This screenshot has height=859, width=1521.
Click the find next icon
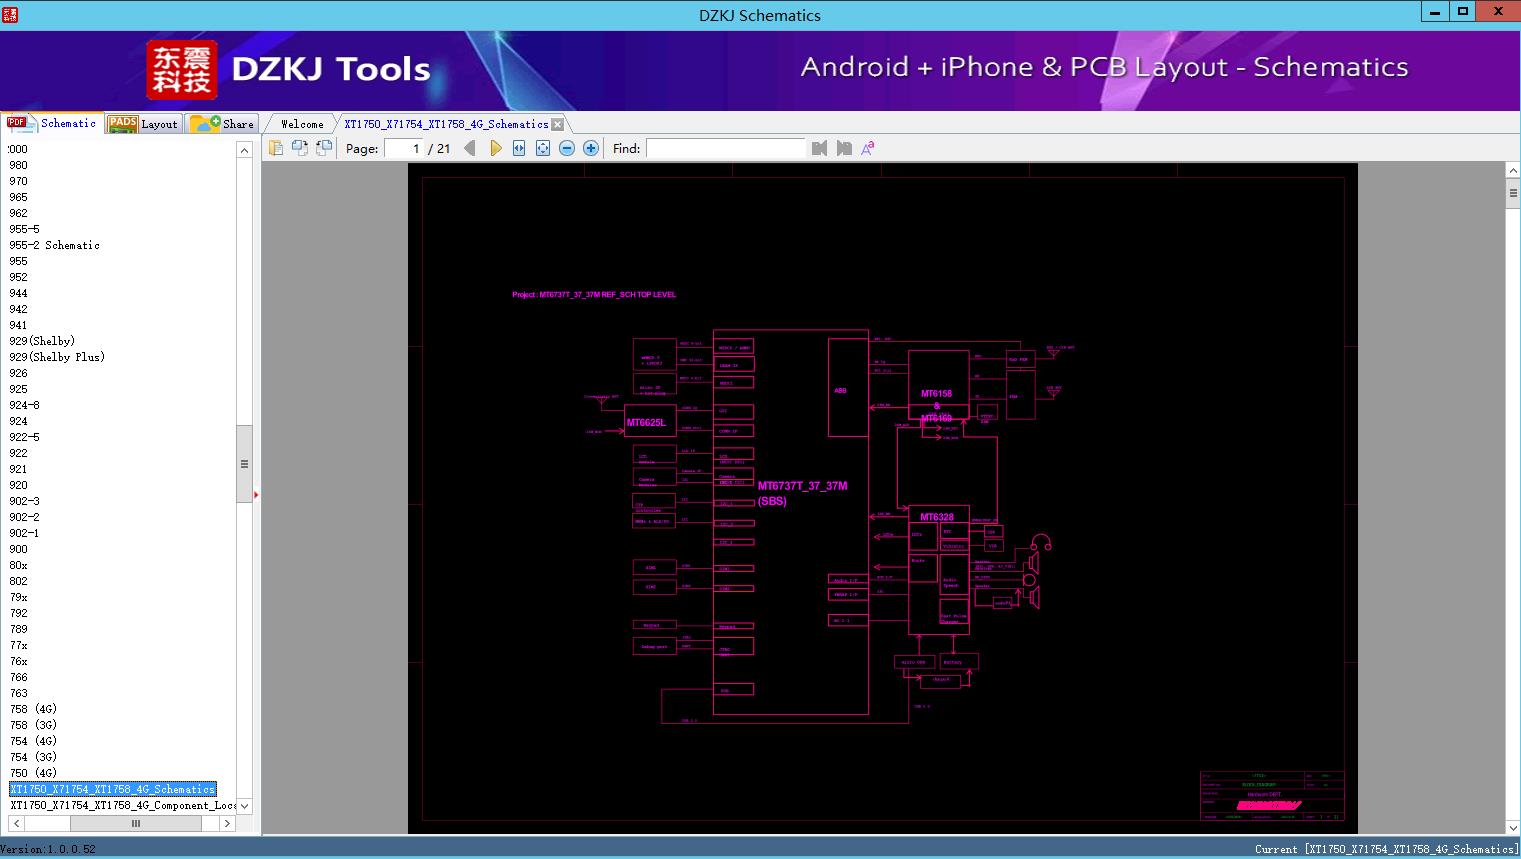[x=844, y=148]
